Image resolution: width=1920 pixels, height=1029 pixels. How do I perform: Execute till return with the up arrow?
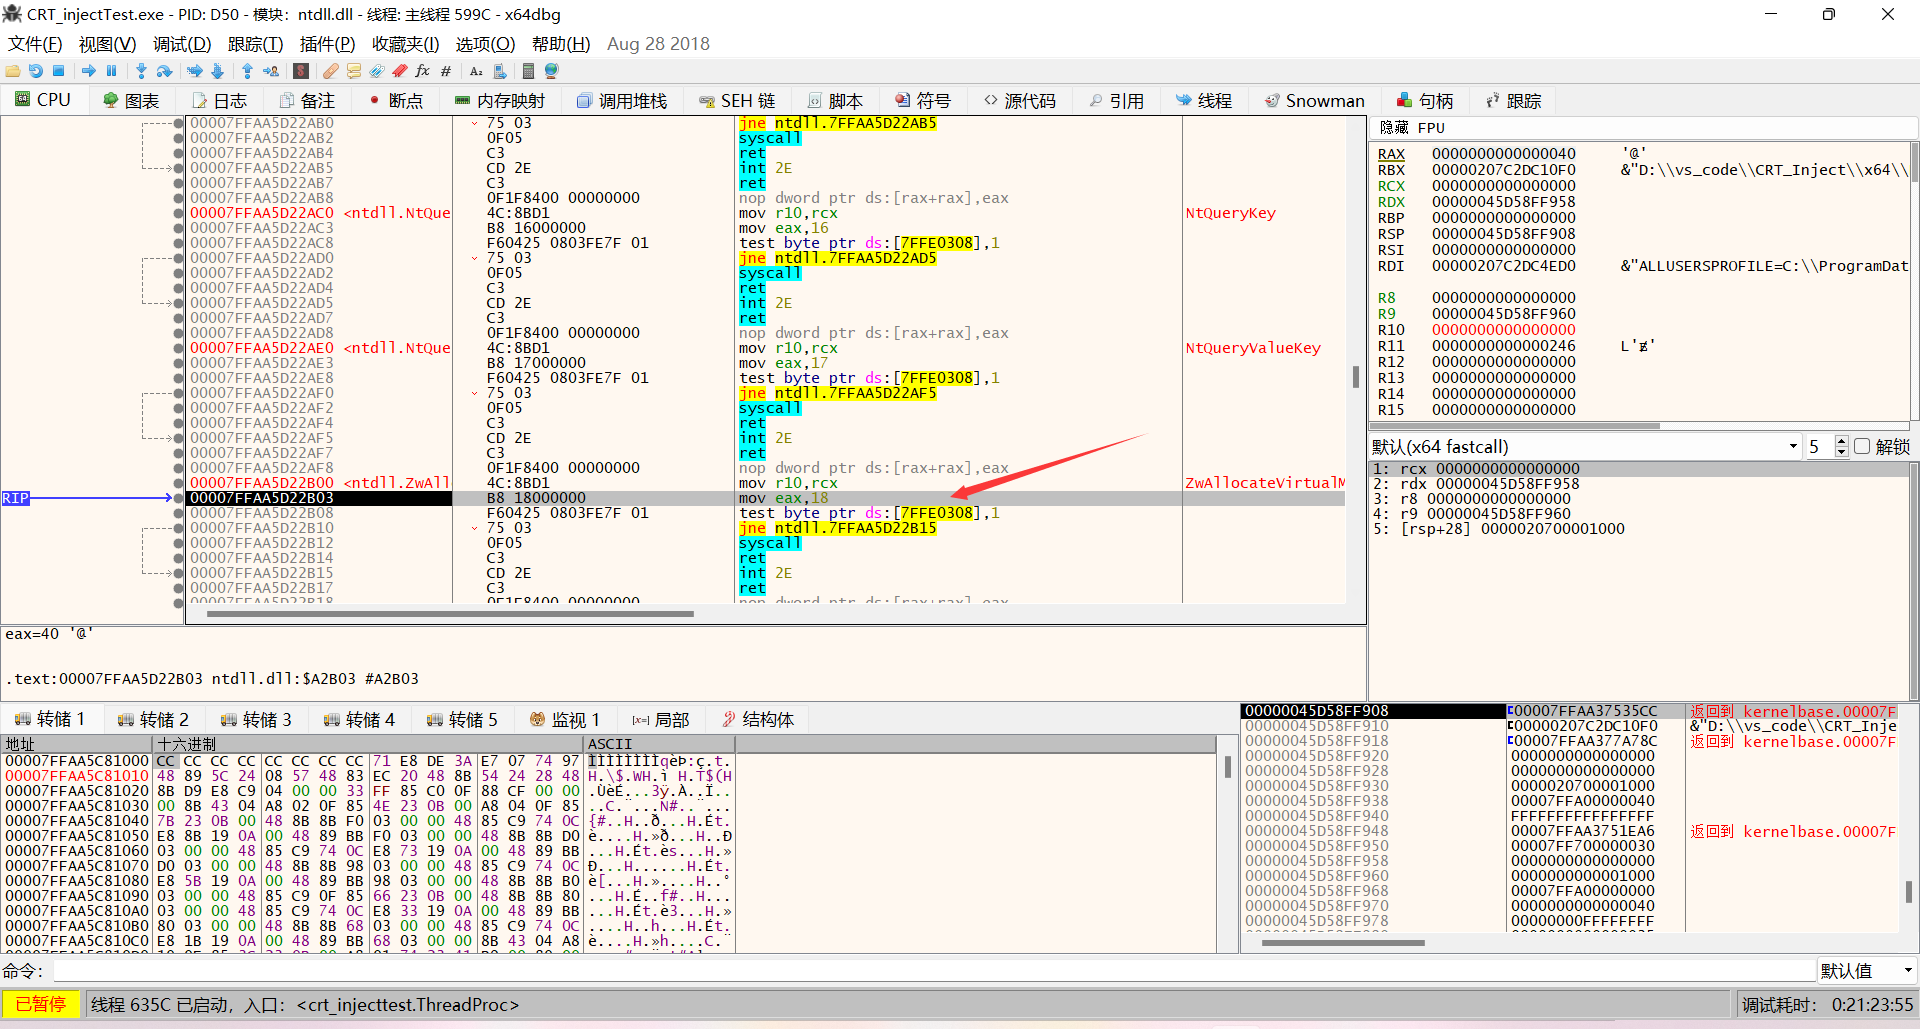(247, 71)
